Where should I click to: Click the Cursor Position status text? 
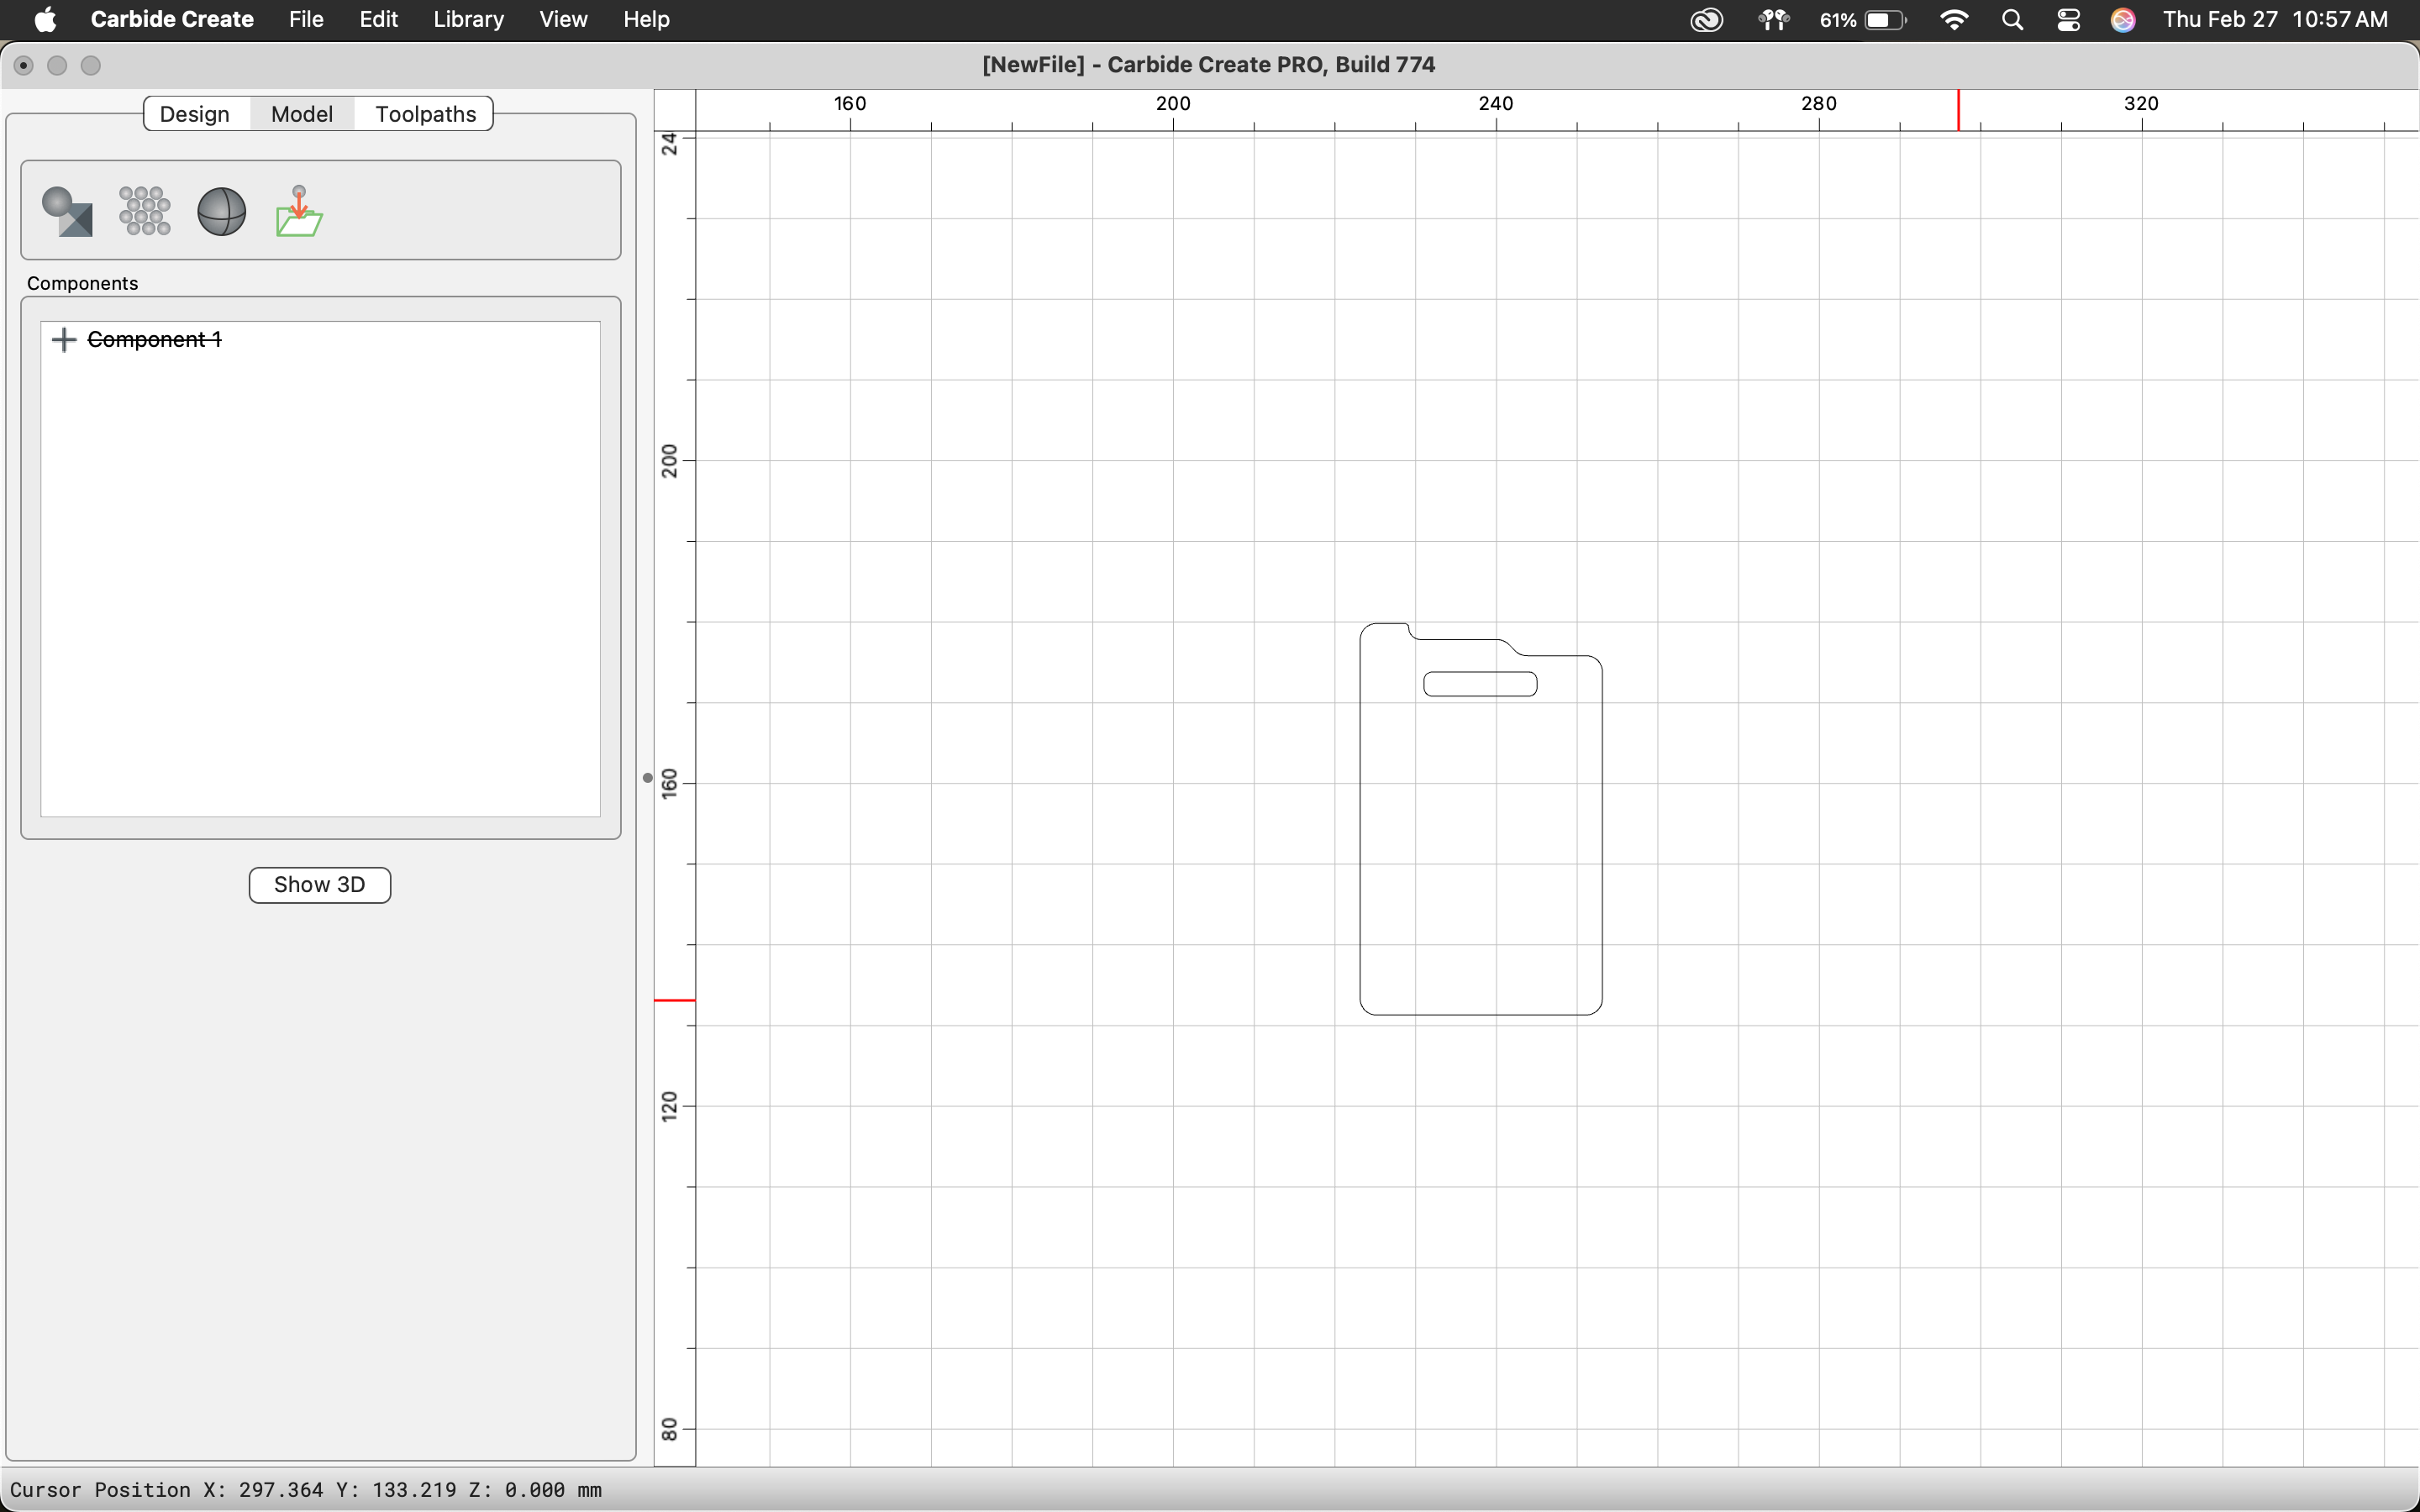point(306,1490)
